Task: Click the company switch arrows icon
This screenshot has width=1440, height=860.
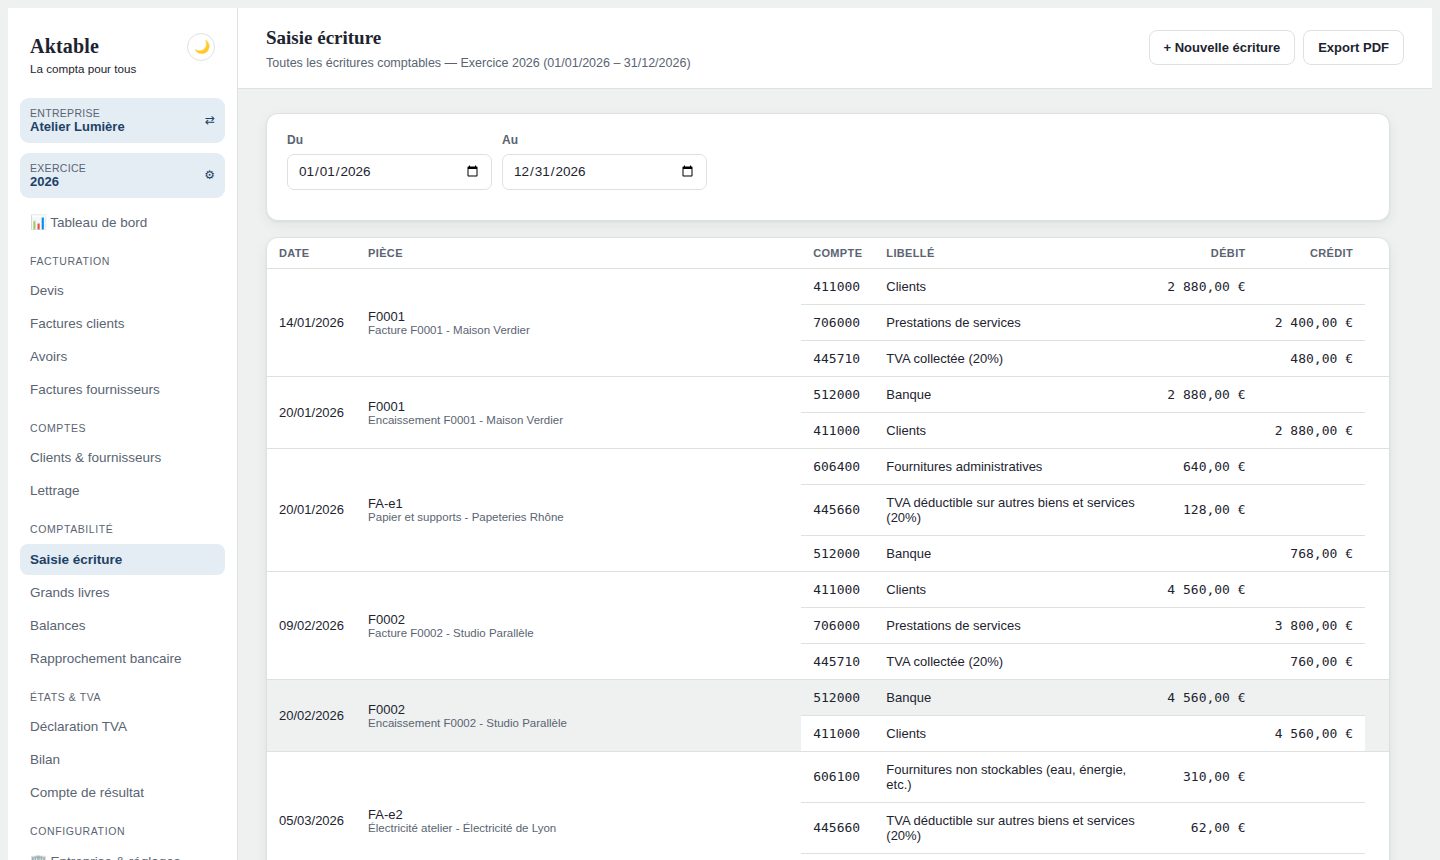Action: click(x=209, y=120)
